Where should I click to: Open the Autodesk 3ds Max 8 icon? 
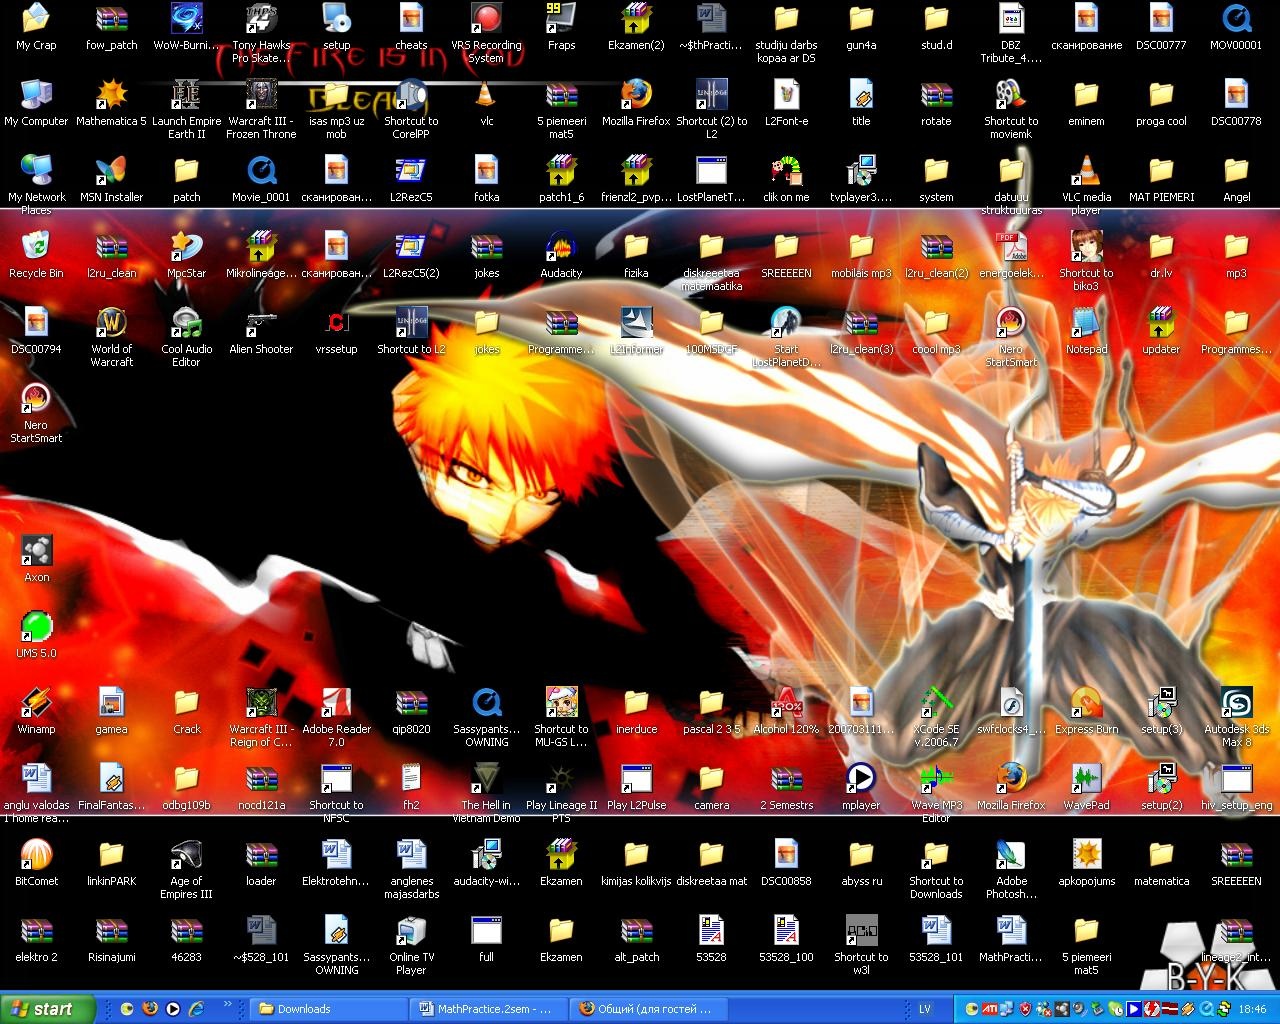1236,703
